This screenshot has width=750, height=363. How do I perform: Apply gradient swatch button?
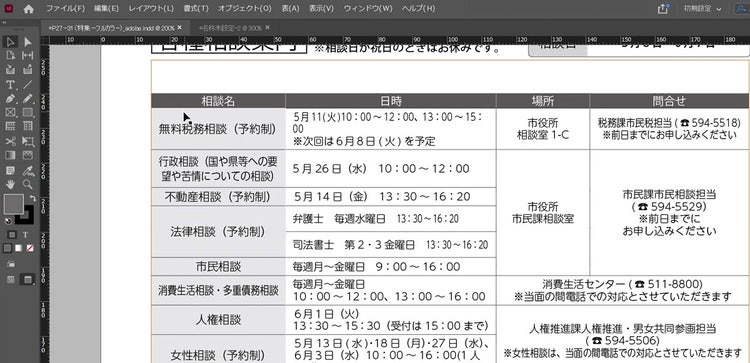click(x=18, y=248)
